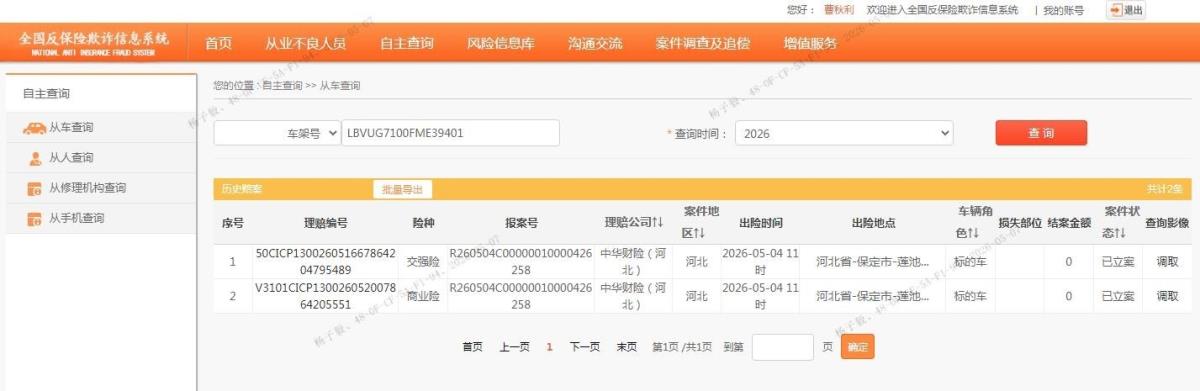Image resolution: width=1200 pixels, height=391 pixels.
Task: Go to 末页 in pagination
Action: point(627,347)
